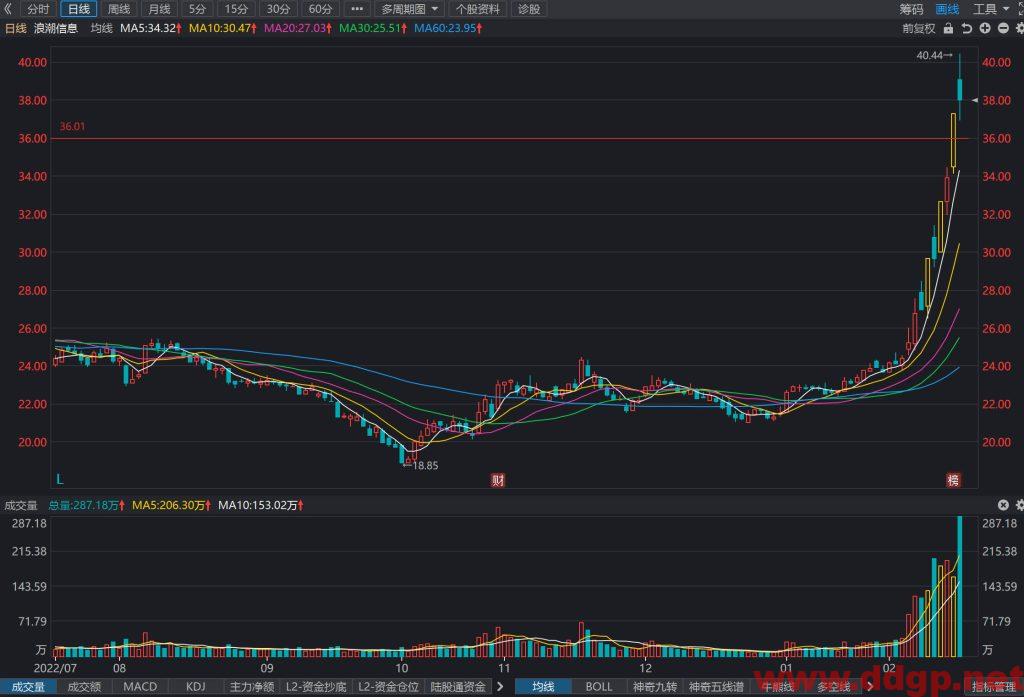
Task: Open 指标管理 indicator management
Action: (993, 687)
